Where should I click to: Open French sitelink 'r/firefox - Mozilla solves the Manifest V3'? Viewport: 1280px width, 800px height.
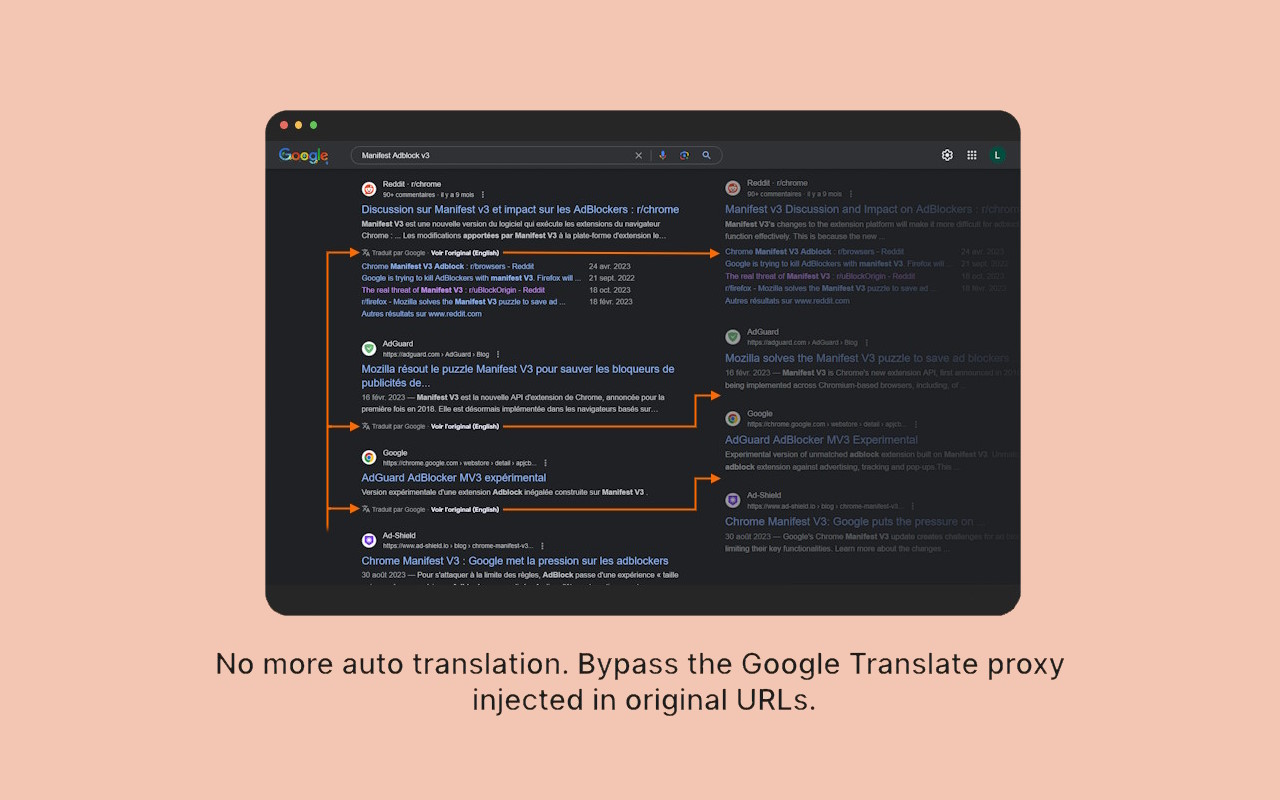click(x=464, y=302)
